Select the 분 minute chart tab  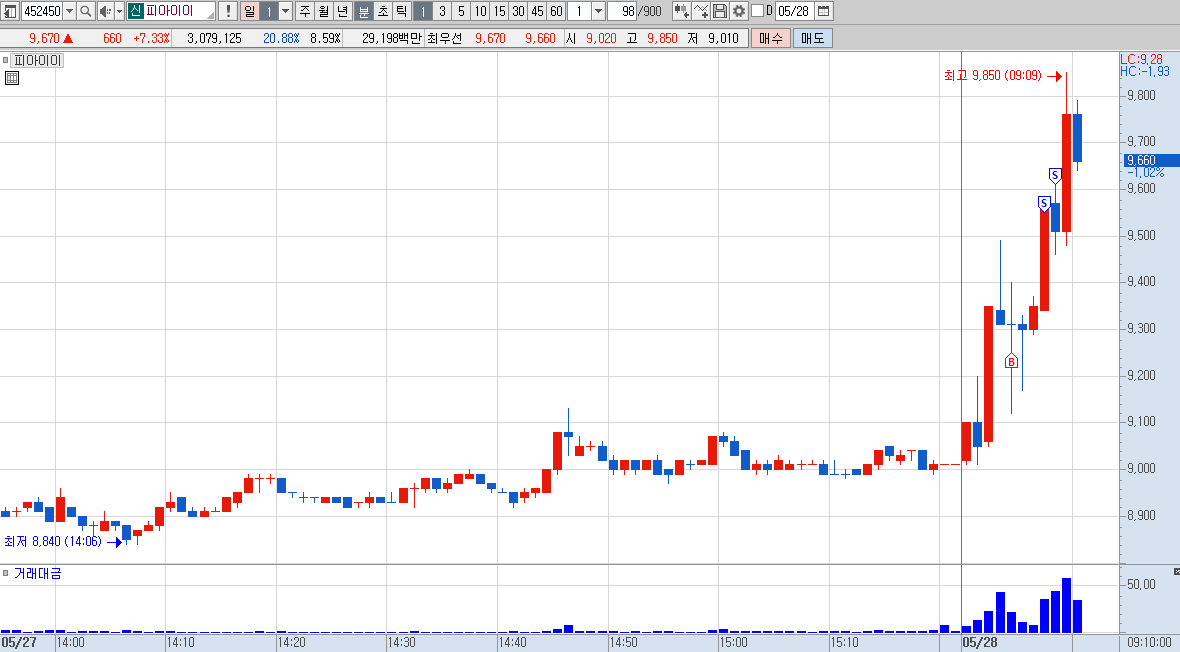point(363,11)
